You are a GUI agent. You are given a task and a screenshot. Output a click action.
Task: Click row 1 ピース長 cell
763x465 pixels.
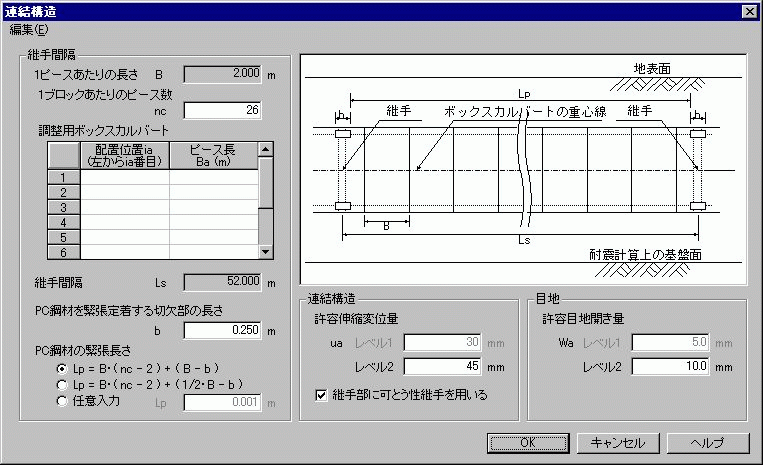[x=214, y=177]
